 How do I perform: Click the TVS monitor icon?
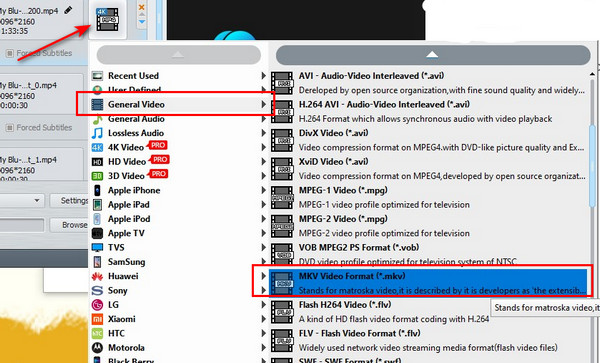pyautogui.click(x=97, y=247)
